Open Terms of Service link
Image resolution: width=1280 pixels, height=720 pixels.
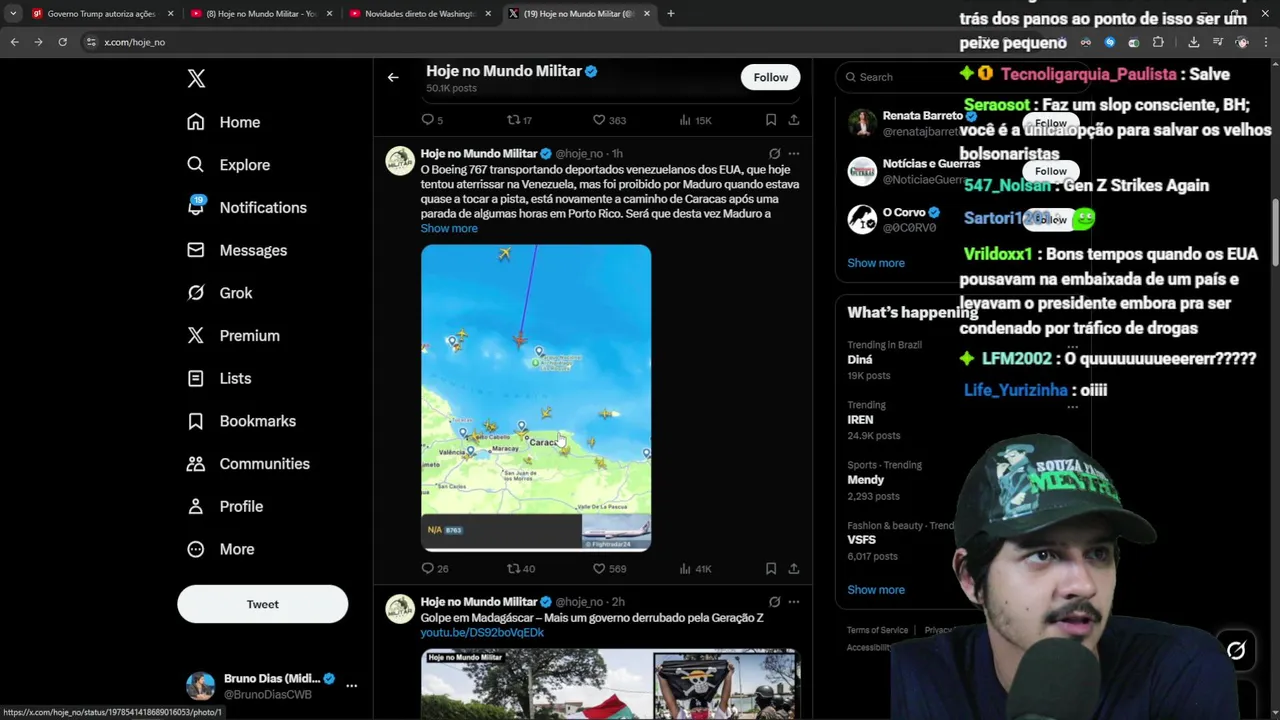[877, 630]
